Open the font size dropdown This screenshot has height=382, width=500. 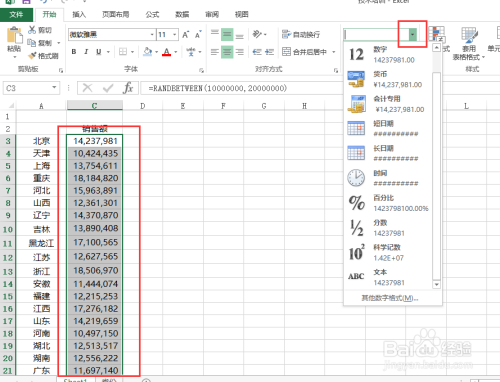point(175,34)
